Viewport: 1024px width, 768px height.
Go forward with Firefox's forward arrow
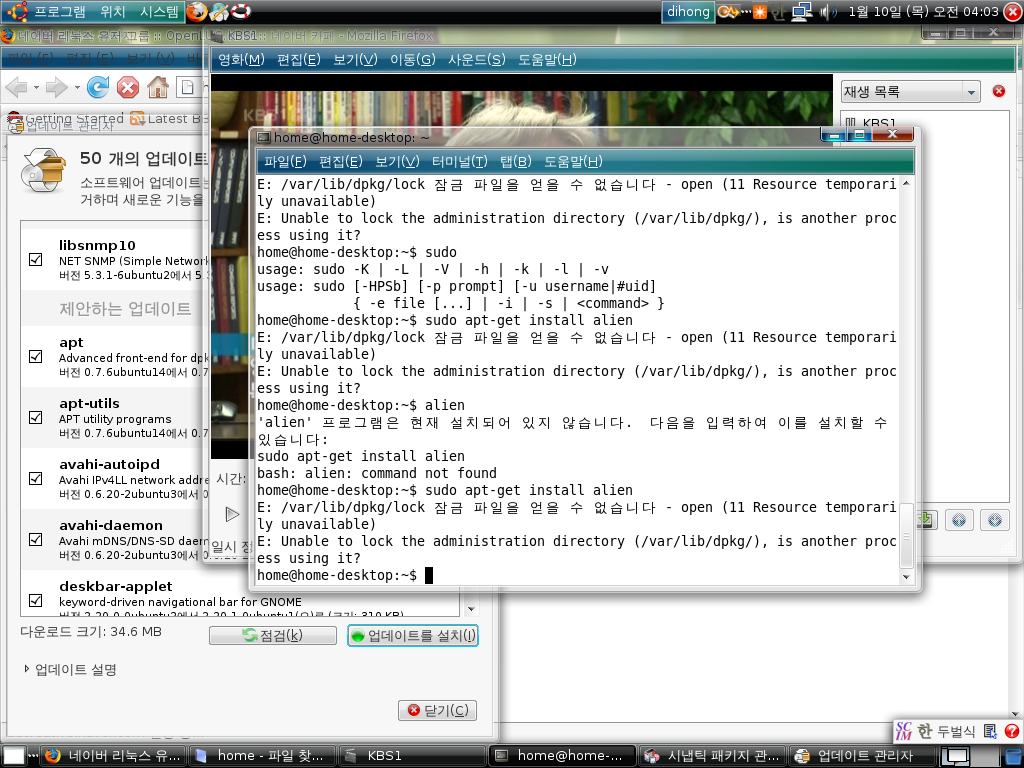coord(57,86)
